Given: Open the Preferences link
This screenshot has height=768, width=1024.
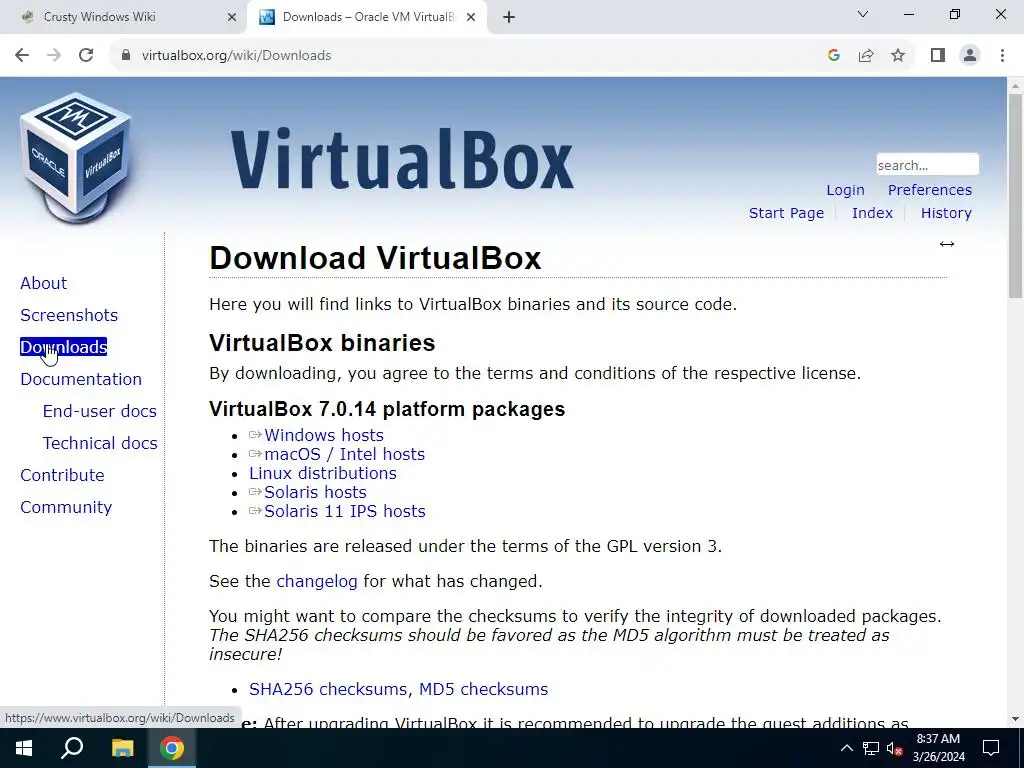Looking at the screenshot, I should coord(929,190).
